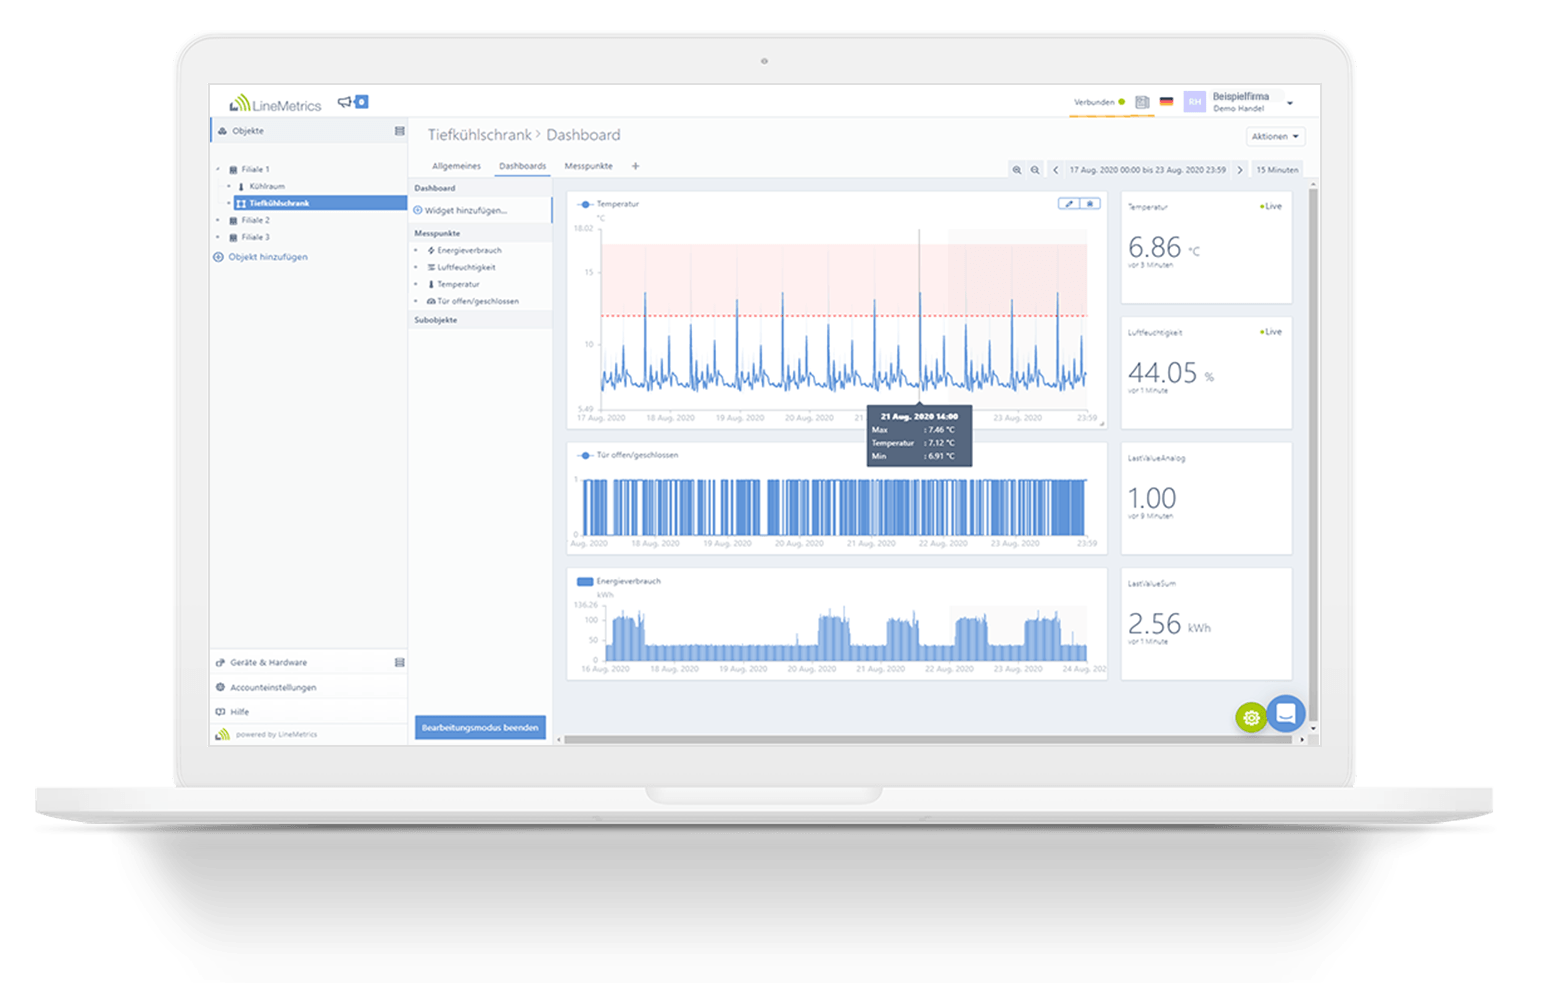Click the list view icon beside Objekte
The height and width of the screenshot is (983, 1560).
pos(400,131)
